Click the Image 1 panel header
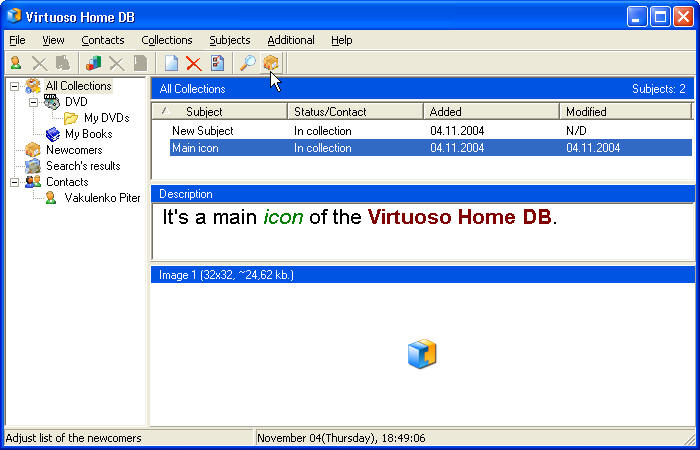The image size is (700, 450). point(423,275)
